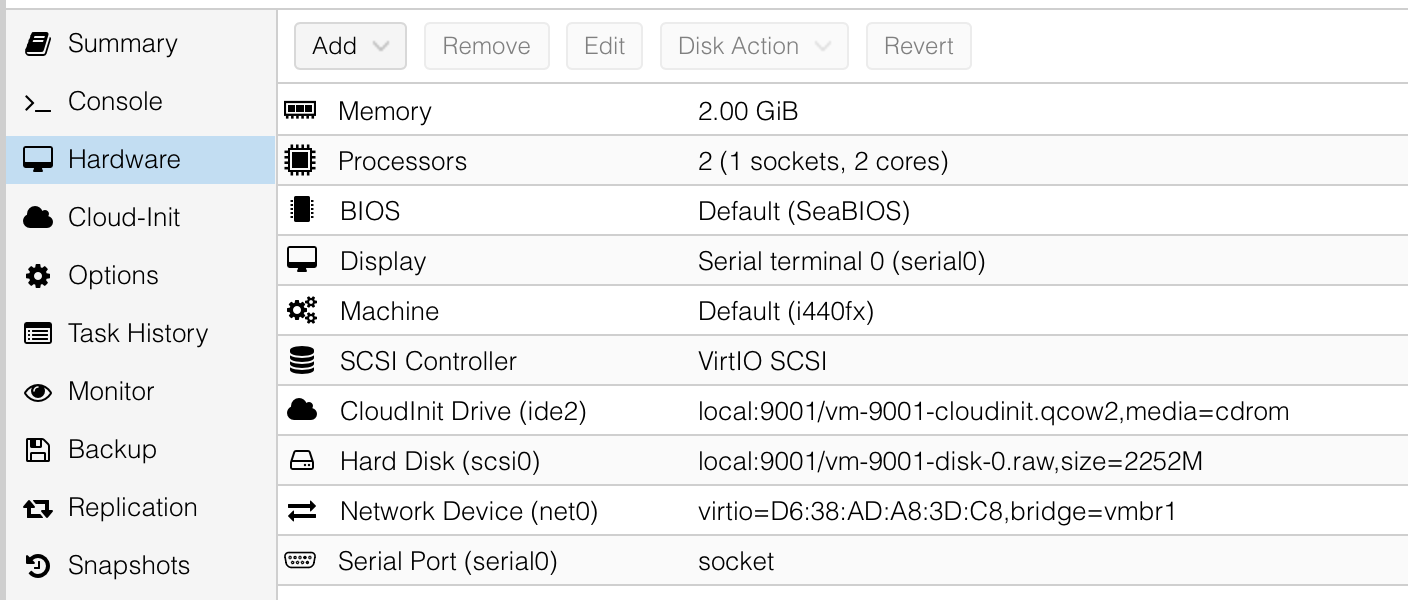Open the Add dropdown menu
The height and width of the screenshot is (600, 1408).
coord(350,46)
